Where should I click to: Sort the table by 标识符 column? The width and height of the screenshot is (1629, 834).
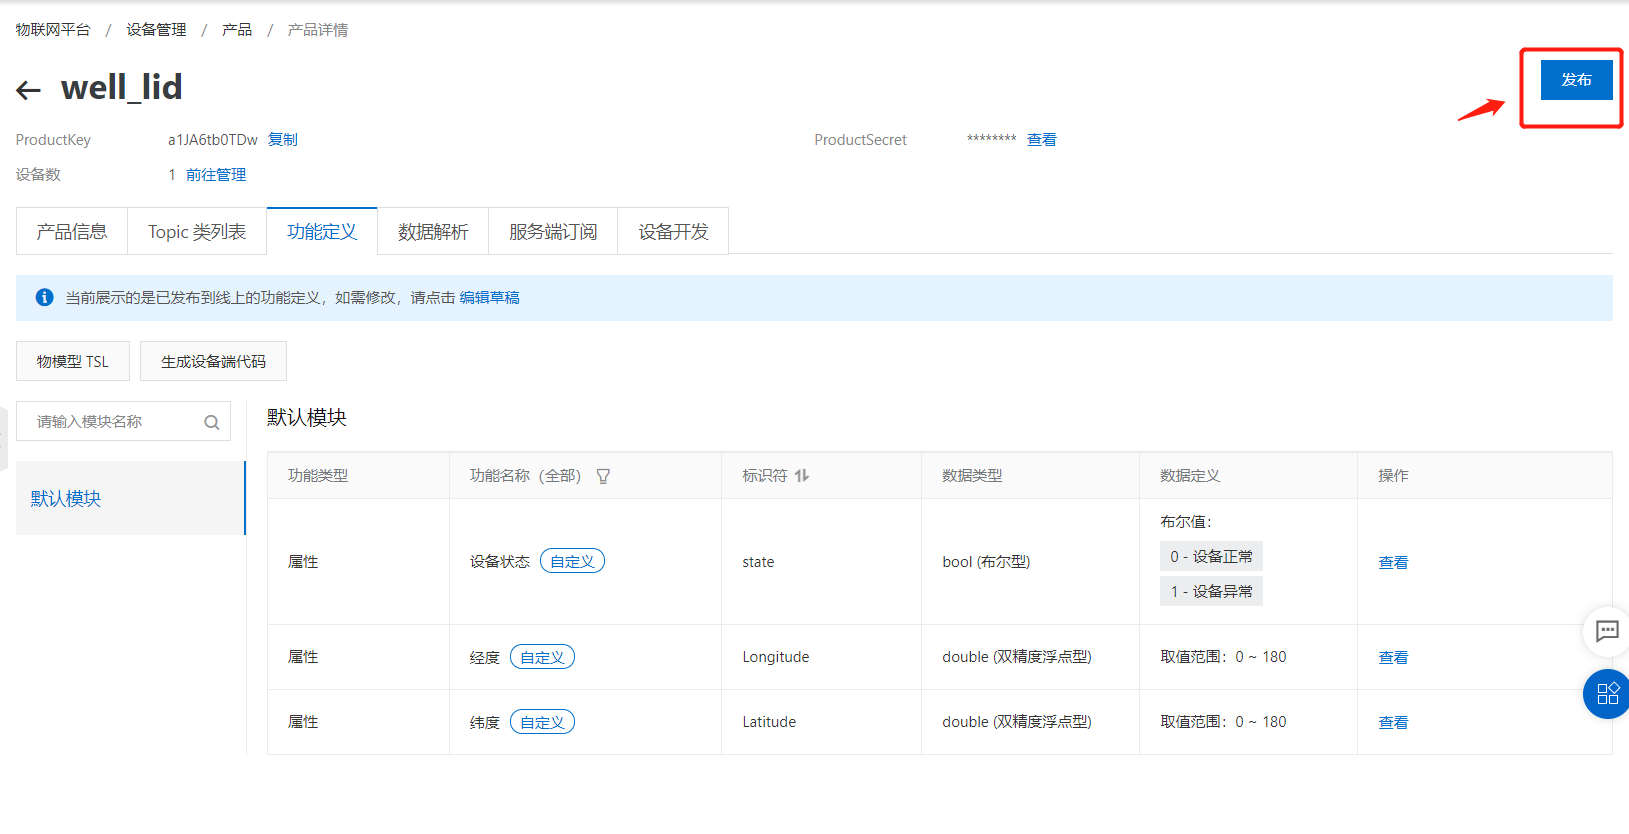point(802,476)
